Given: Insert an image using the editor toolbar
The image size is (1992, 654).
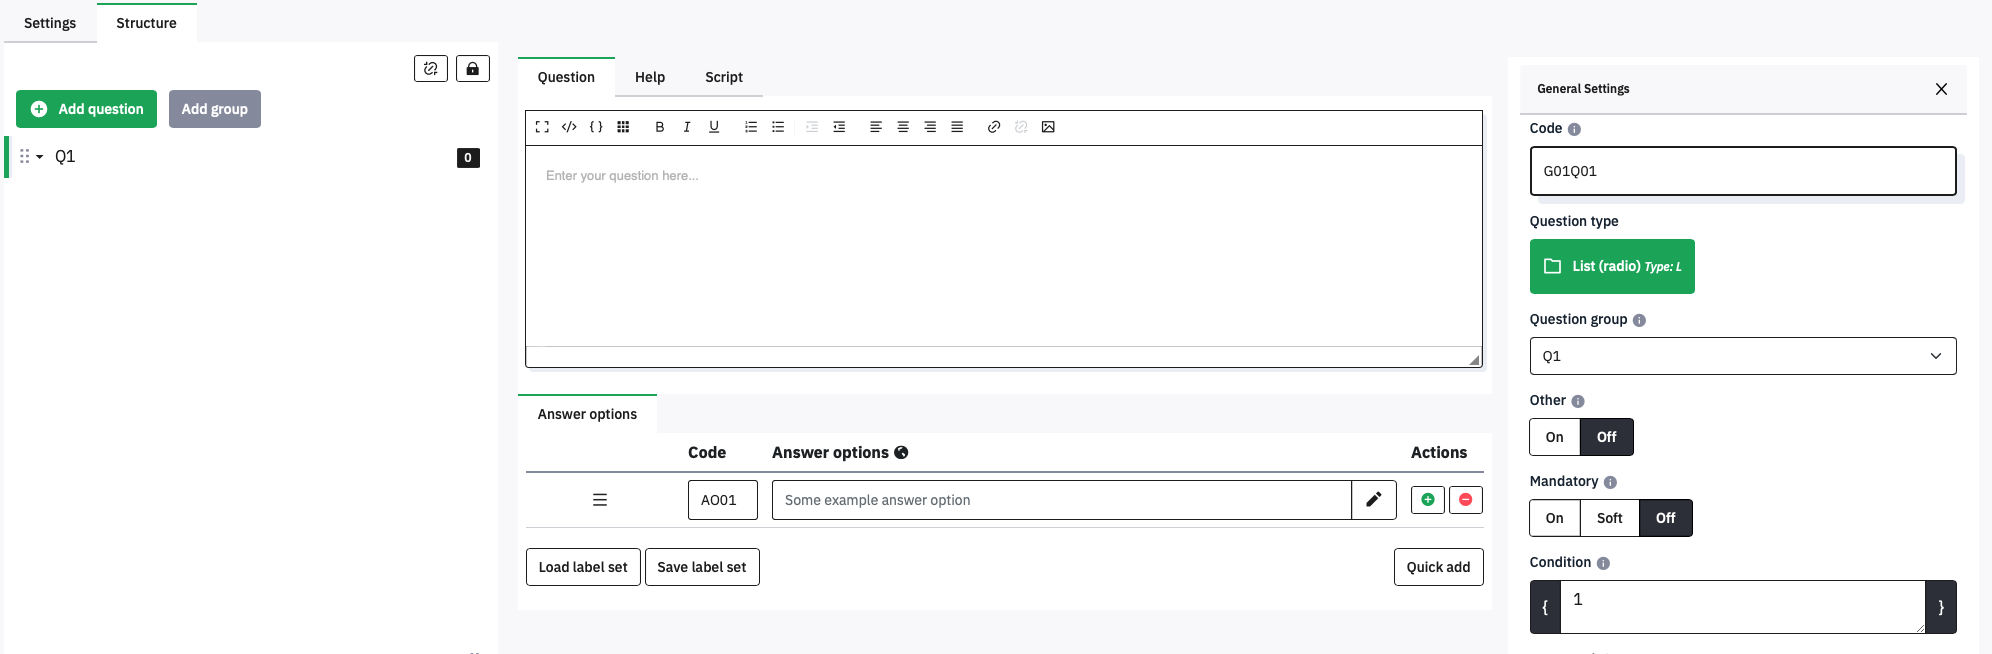Looking at the screenshot, I should 1048,127.
